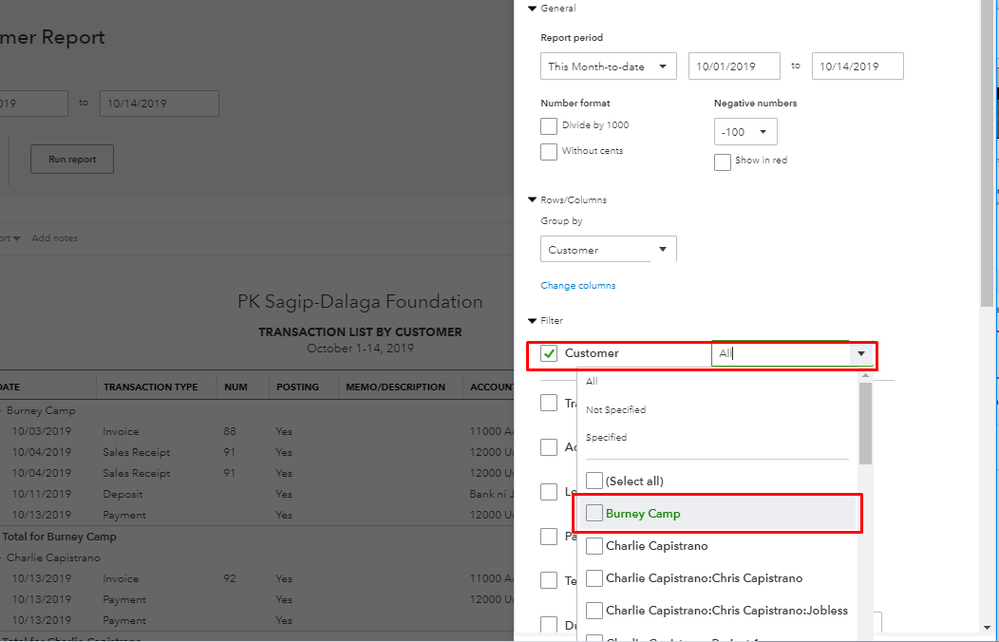Click the Change columns link

(578, 286)
